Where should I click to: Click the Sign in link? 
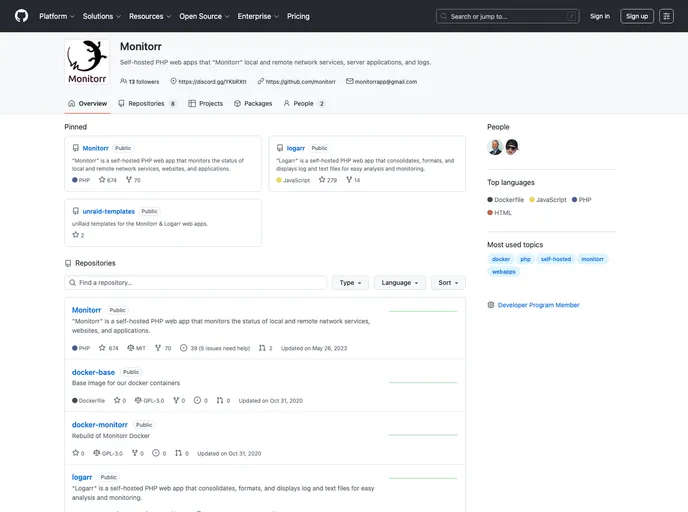[x=600, y=16]
